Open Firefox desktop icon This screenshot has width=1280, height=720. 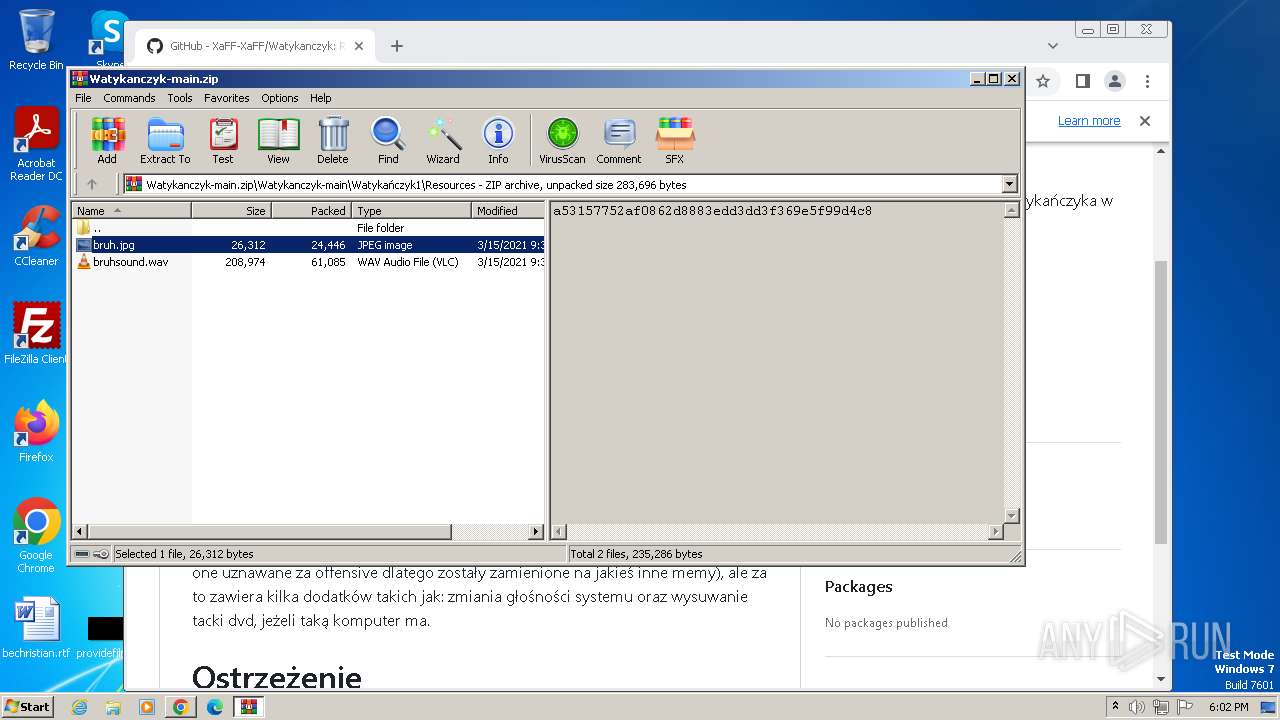click(36, 432)
